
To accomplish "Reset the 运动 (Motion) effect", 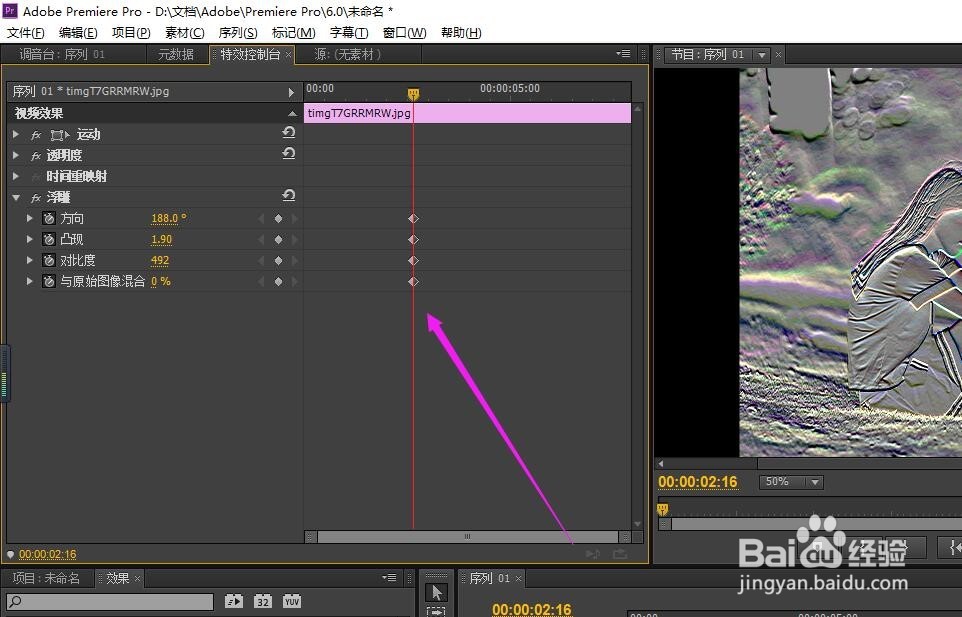I will (288, 132).
